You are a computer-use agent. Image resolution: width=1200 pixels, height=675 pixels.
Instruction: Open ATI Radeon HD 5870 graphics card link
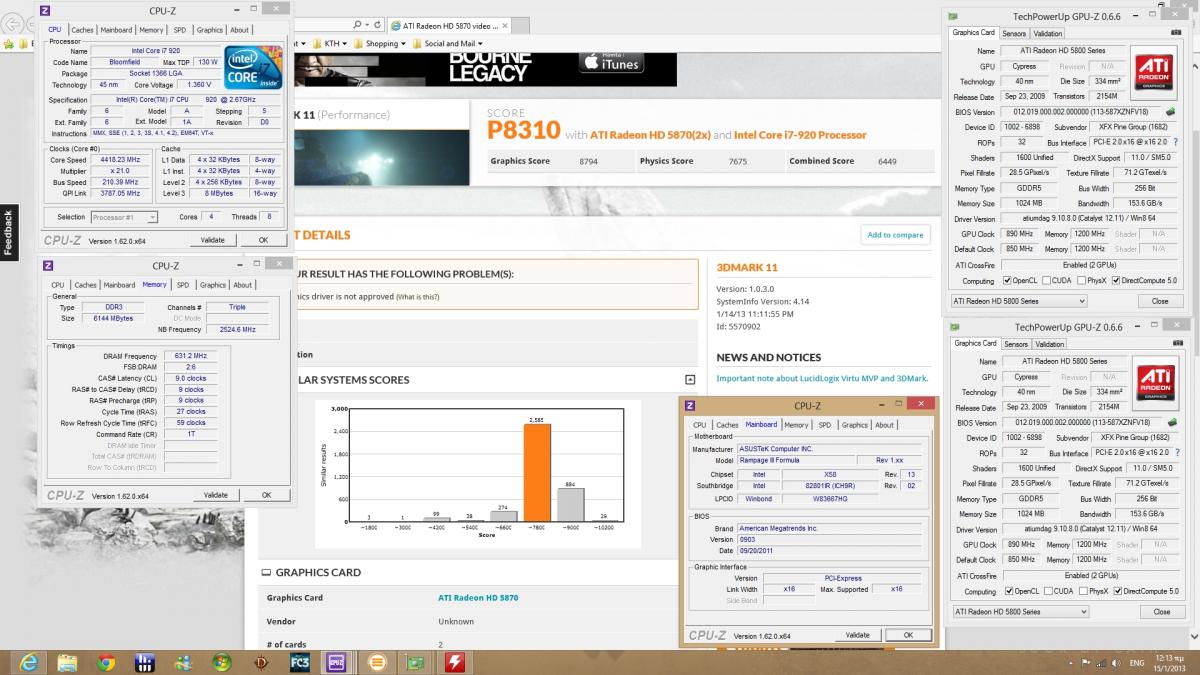[x=478, y=597]
